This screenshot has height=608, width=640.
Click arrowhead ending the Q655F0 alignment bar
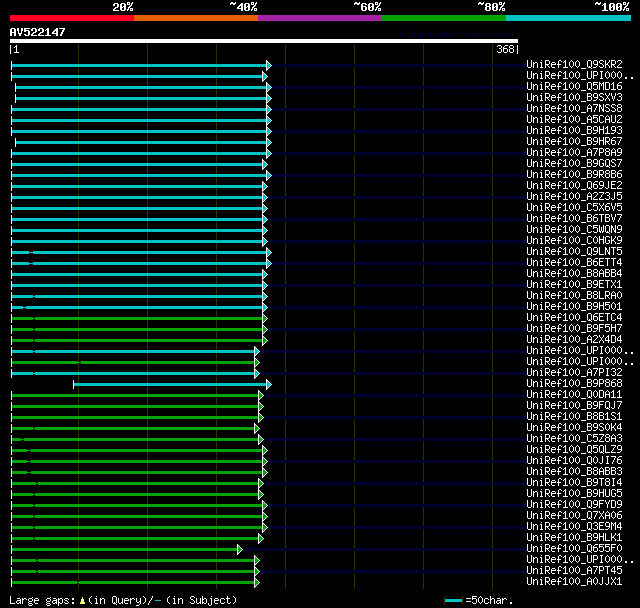(239, 549)
